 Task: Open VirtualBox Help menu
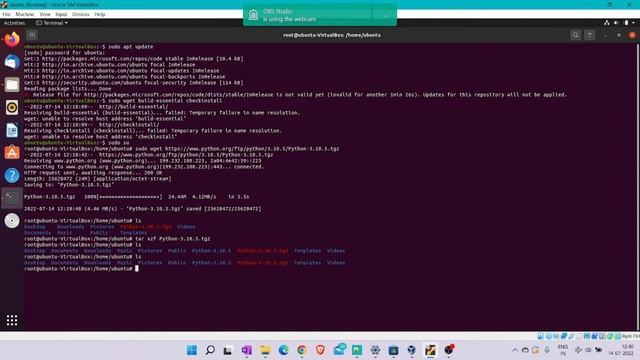(x=100, y=14)
